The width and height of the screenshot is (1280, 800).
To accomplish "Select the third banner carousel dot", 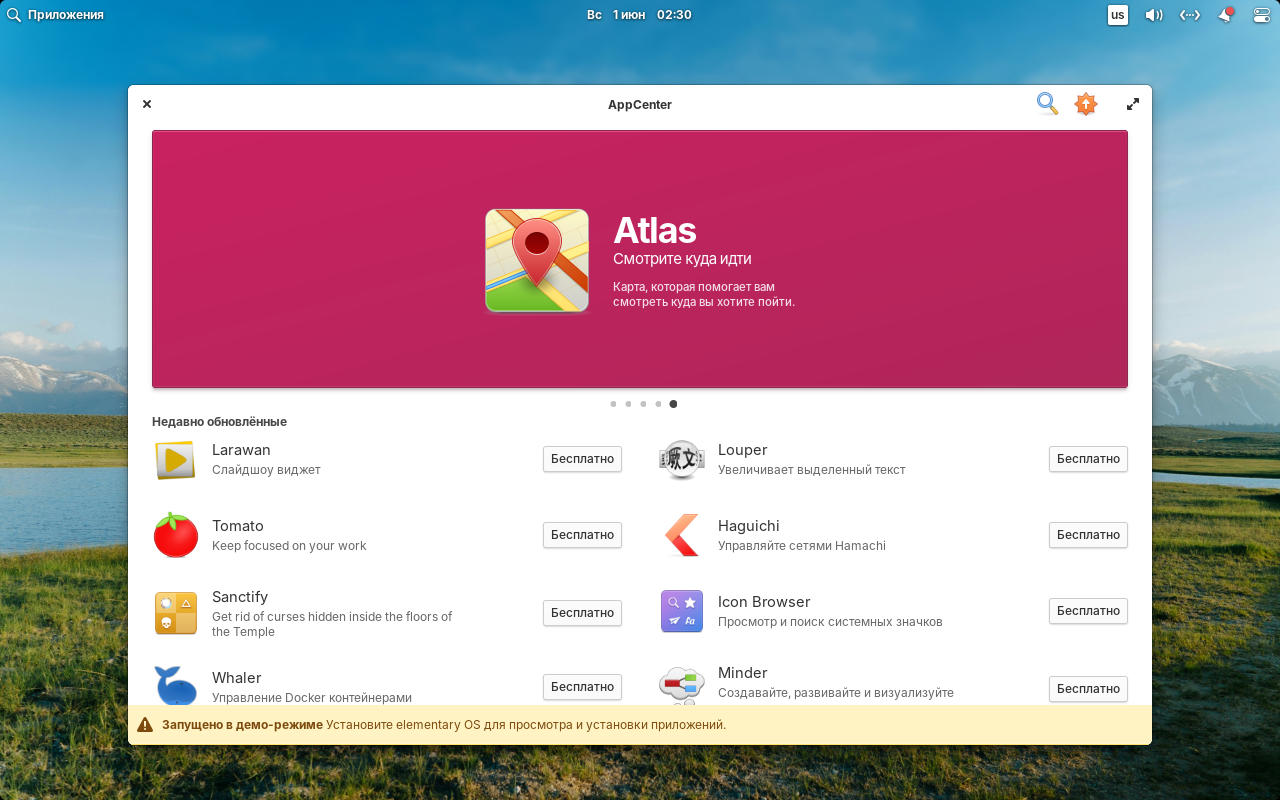I will [x=643, y=404].
